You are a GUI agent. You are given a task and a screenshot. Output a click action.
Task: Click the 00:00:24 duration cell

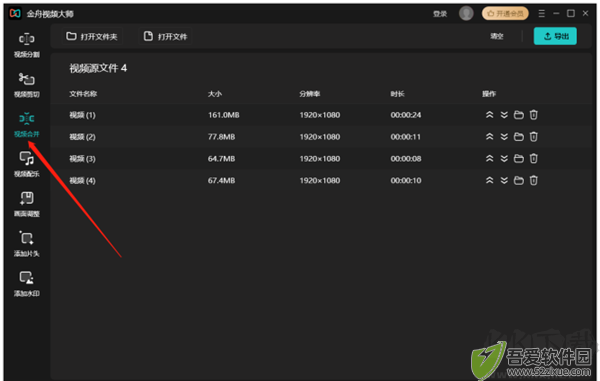click(406, 115)
